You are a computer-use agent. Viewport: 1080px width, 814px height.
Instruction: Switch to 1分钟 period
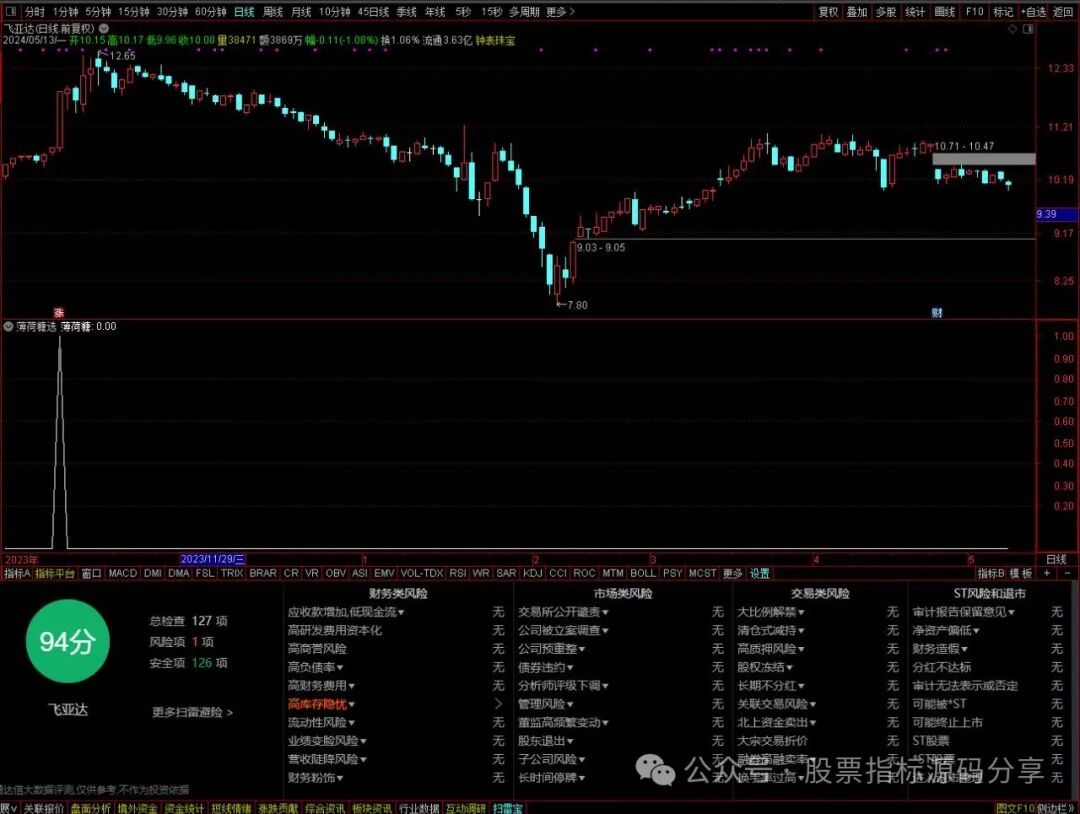[x=65, y=12]
